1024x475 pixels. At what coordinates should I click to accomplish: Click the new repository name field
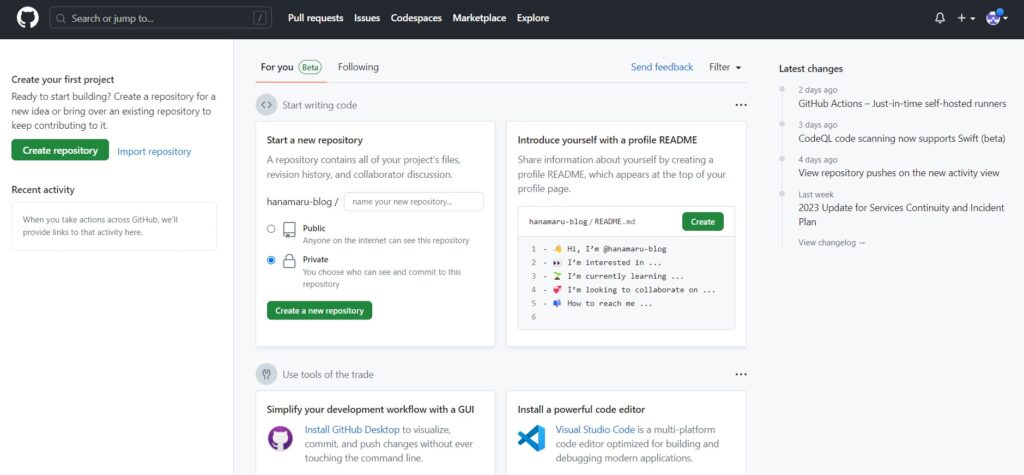(x=413, y=201)
